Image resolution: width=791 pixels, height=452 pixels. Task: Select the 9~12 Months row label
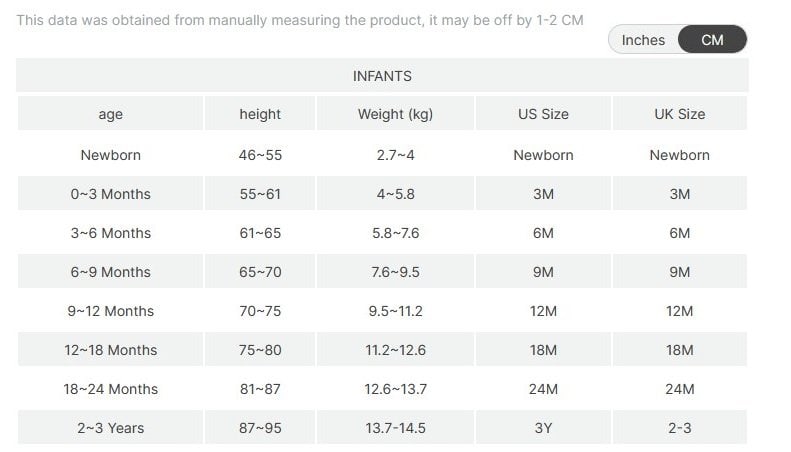point(111,311)
